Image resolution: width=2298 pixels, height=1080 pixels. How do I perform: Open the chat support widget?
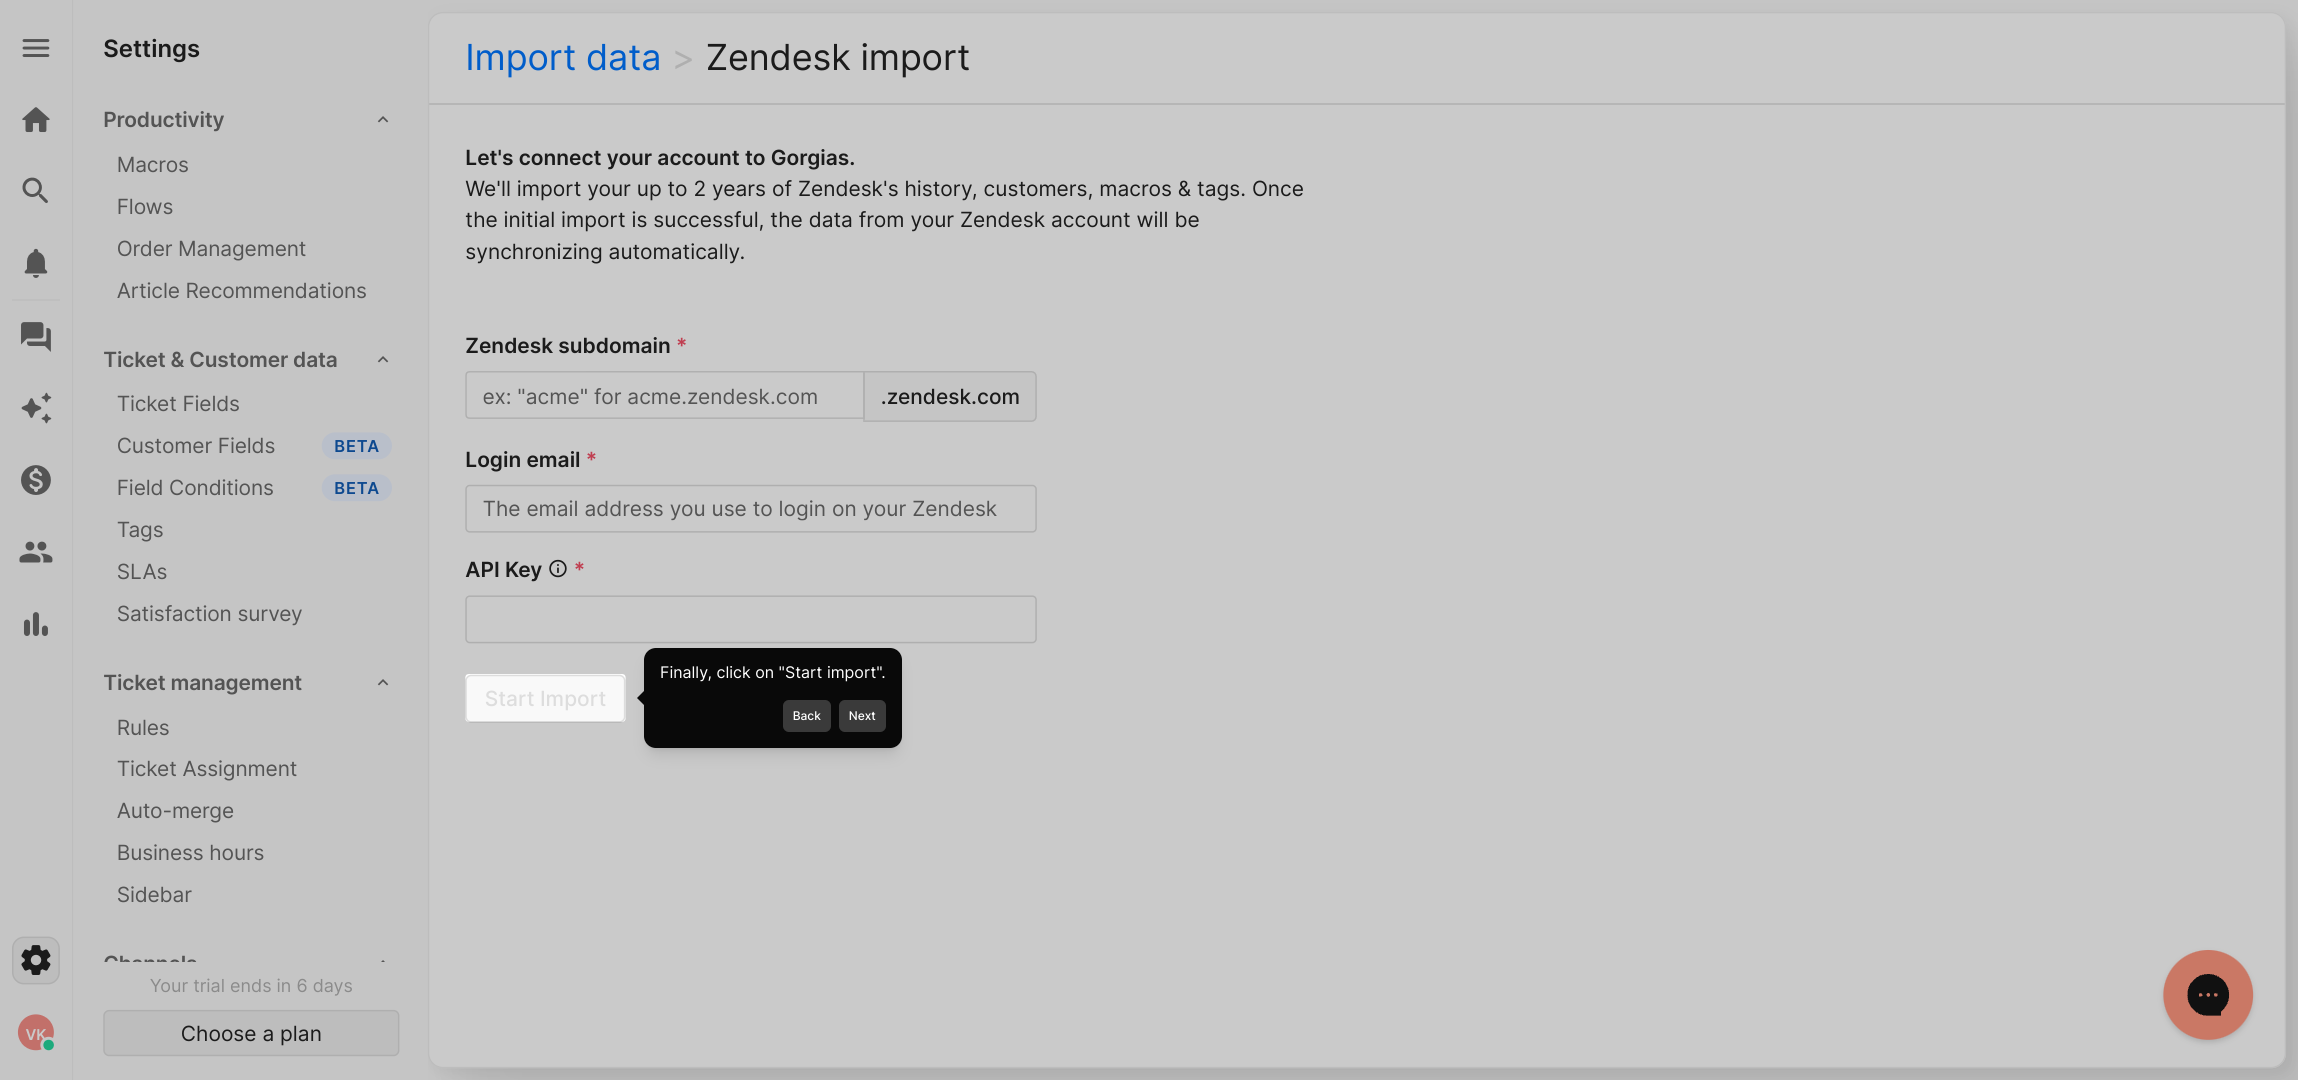click(2208, 995)
